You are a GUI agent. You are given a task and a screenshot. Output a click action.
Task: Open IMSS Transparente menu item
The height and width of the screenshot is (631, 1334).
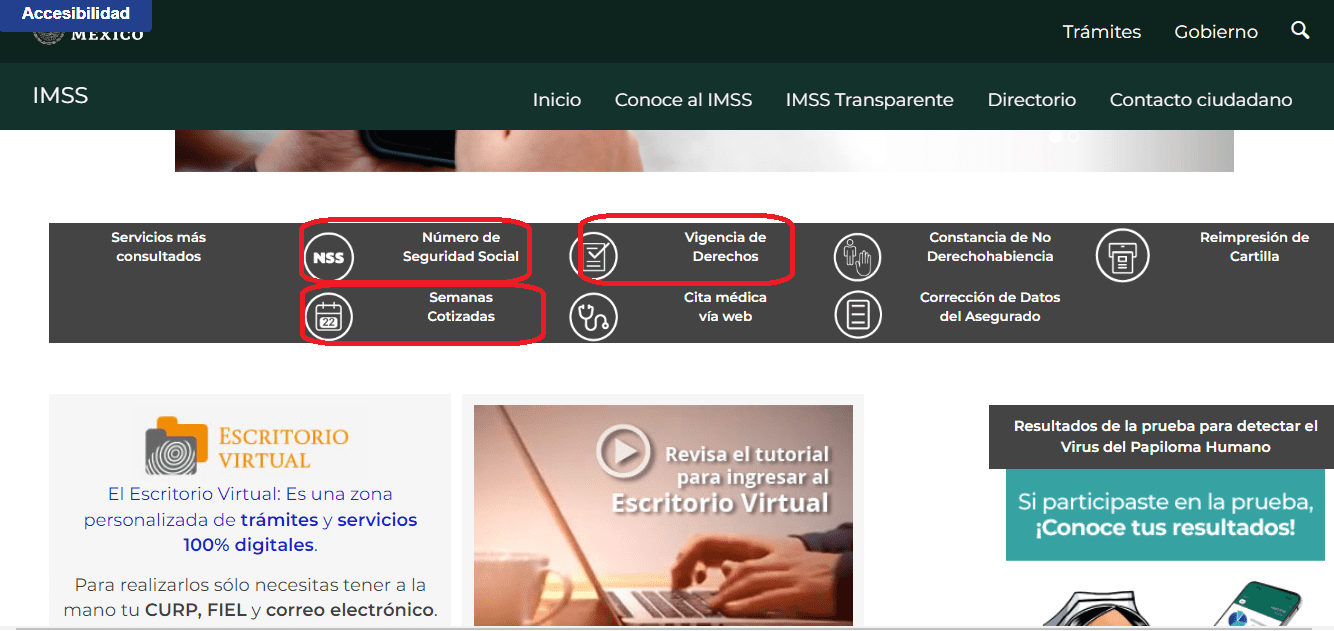pos(869,100)
